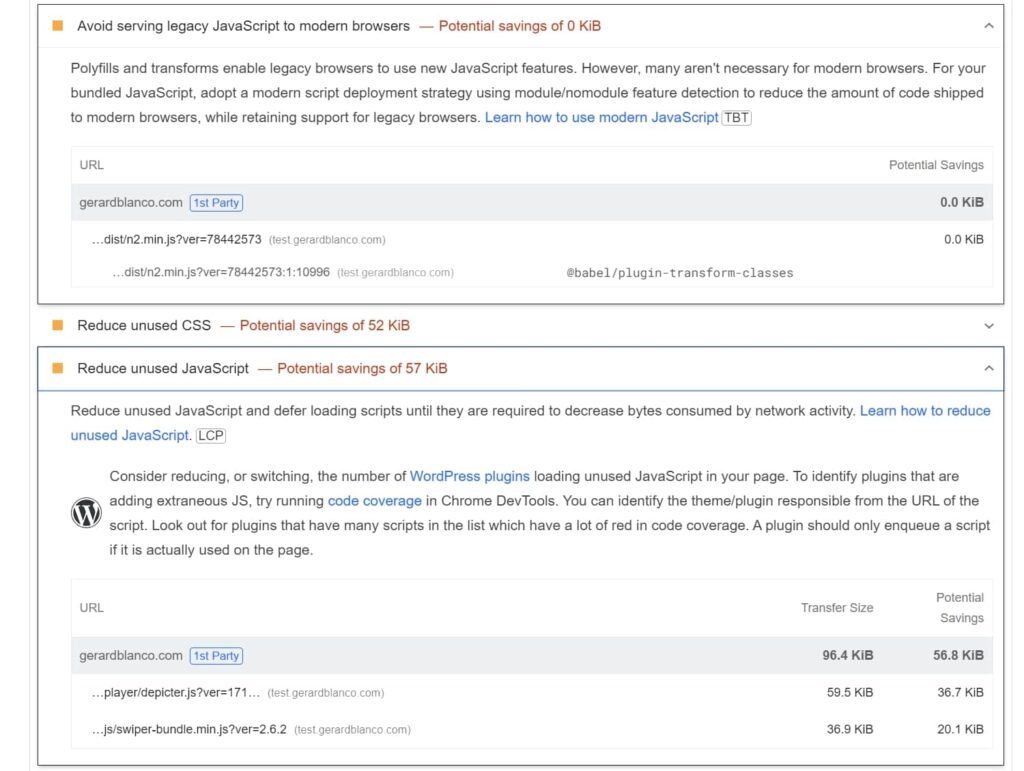The height and width of the screenshot is (771, 1024).
Task: Click the WordPress logo icon
Action: pos(87,513)
